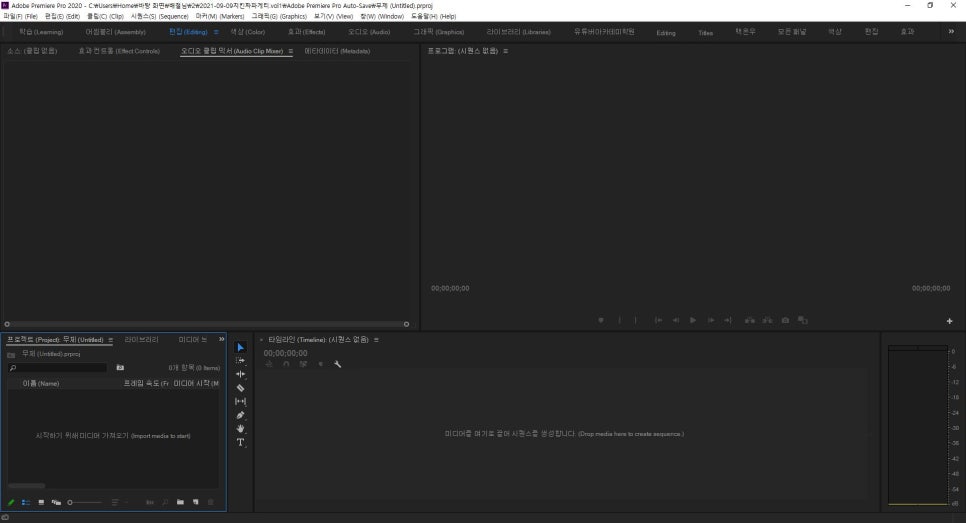Click the horizontal scrollbar in Project panel
The image size is (966, 523).
26,486
